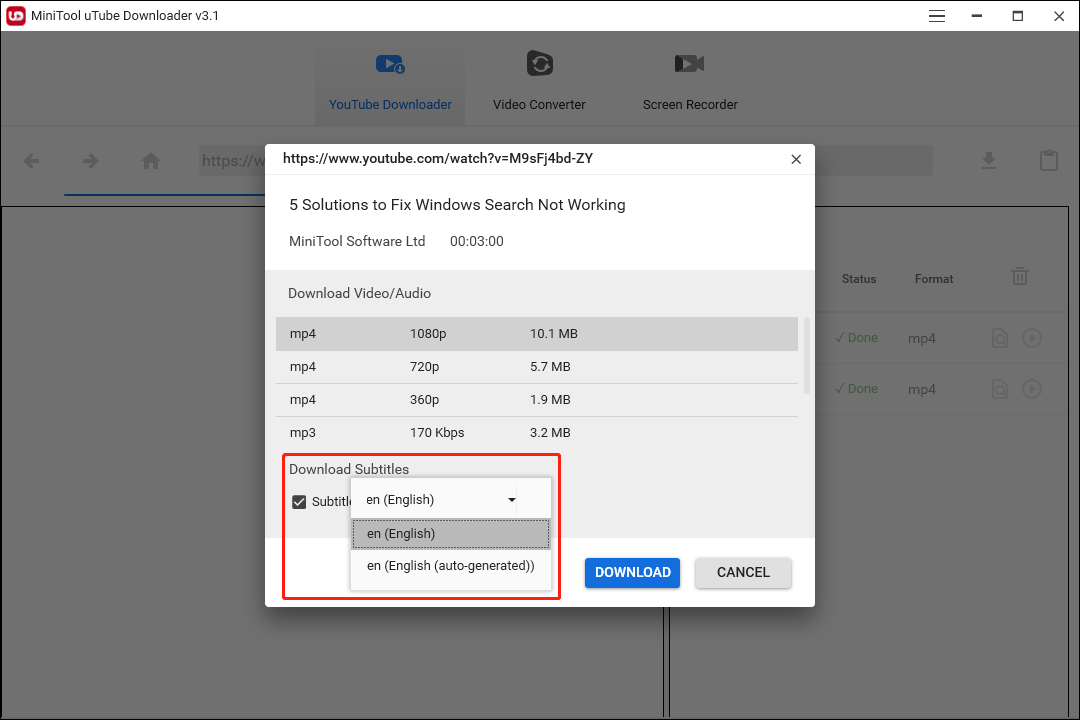Play the second Done mp4 item

pos(1031,389)
